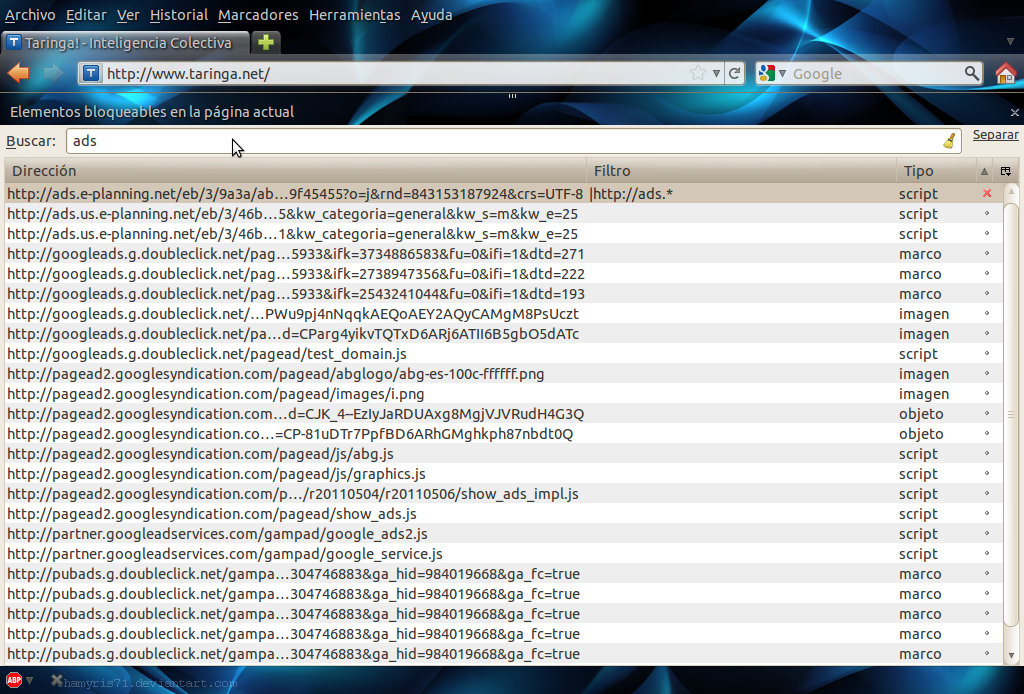Select the googleads row ending dtd=271

click(504, 254)
